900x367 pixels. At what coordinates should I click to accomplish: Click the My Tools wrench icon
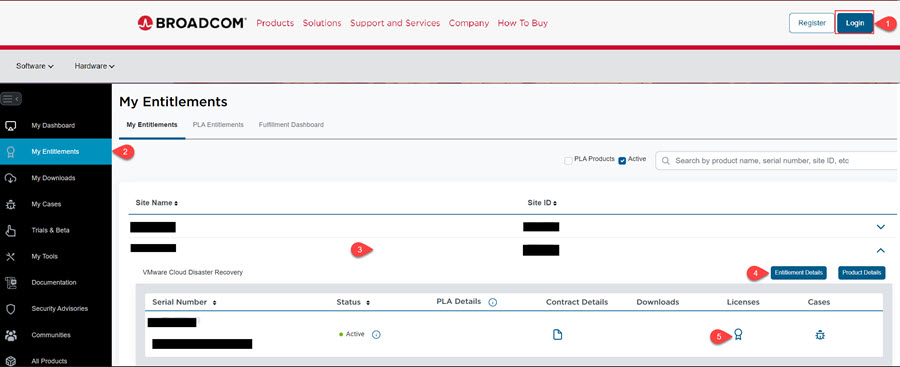click(10, 256)
